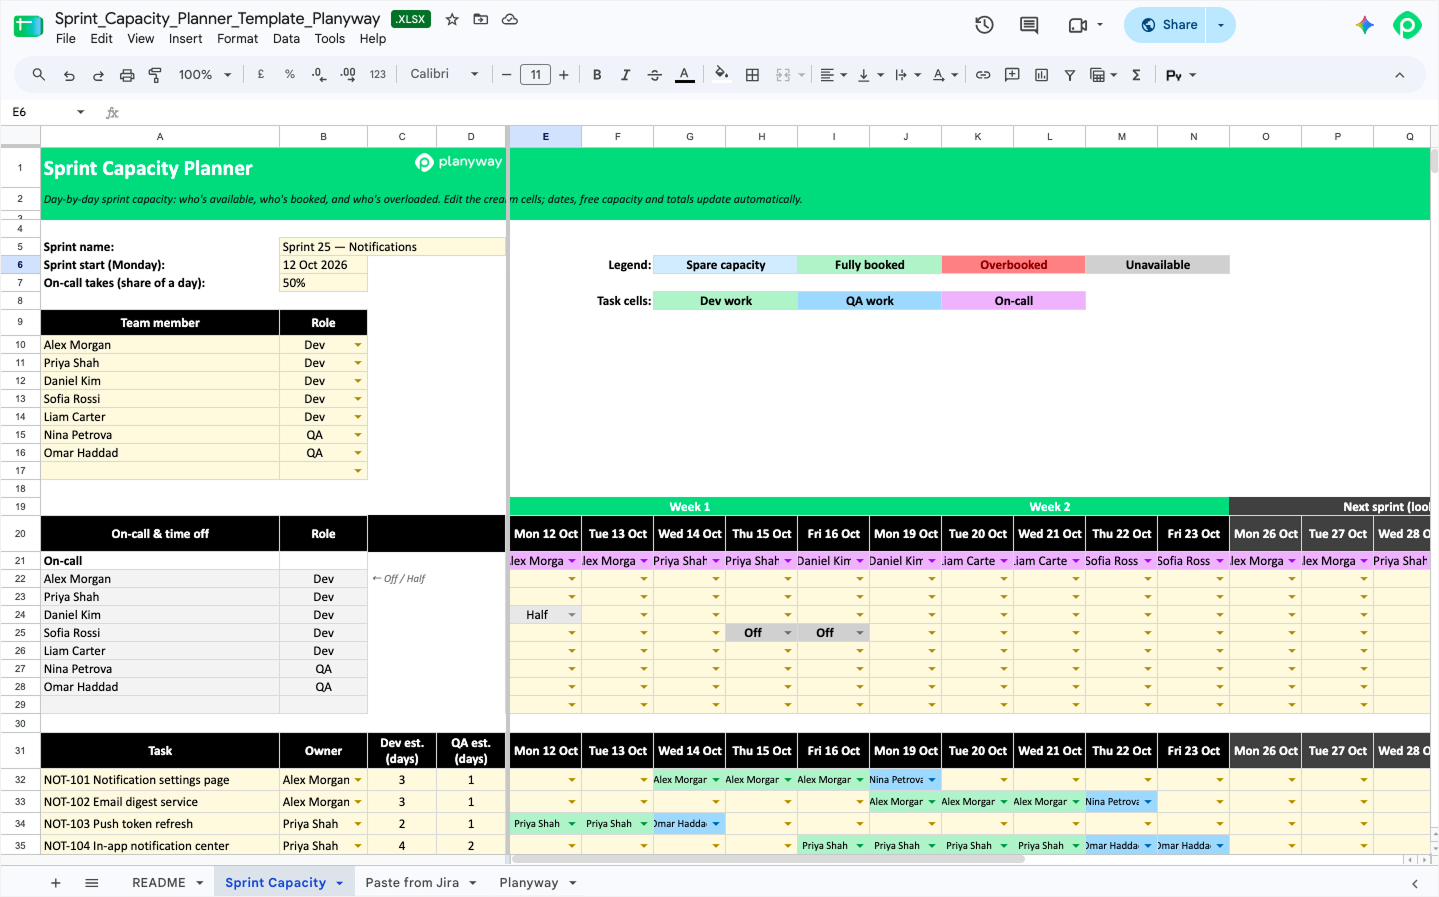This screenshot has height=897, width=1439.
Task: Click the font size input field
Action: click(x=536, y=75)
